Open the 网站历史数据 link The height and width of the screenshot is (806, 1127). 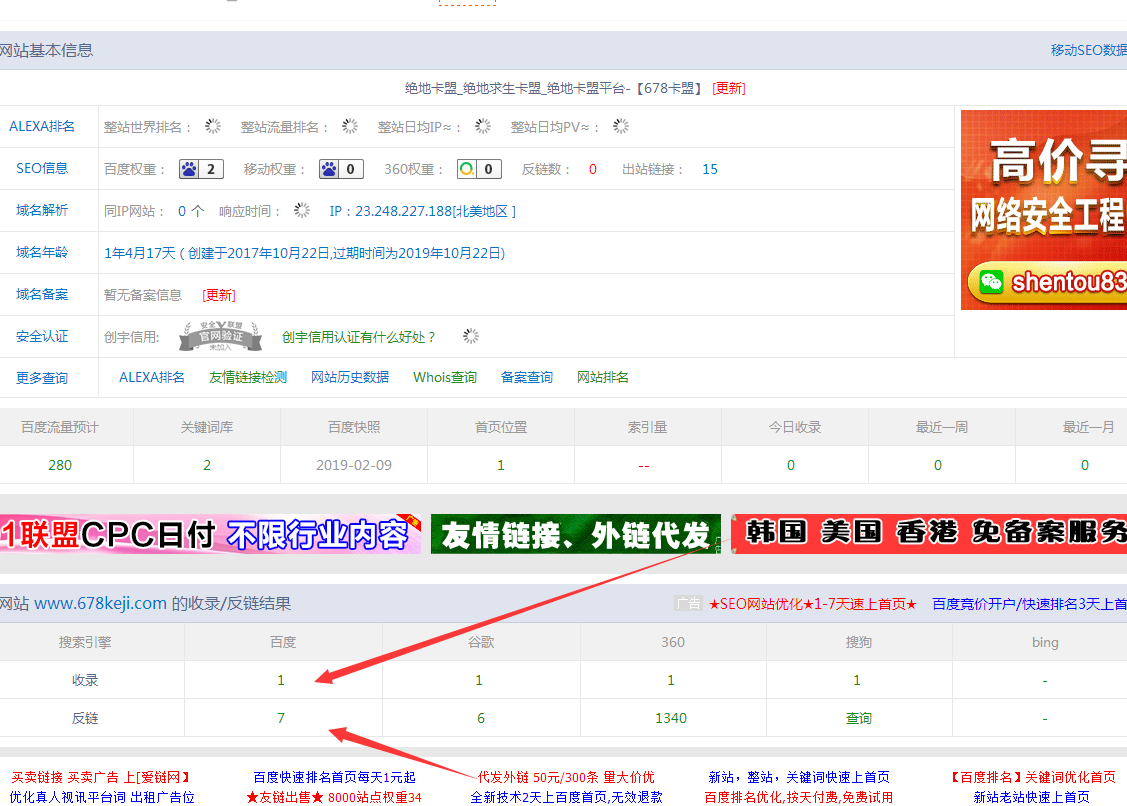tap(350, 377)
